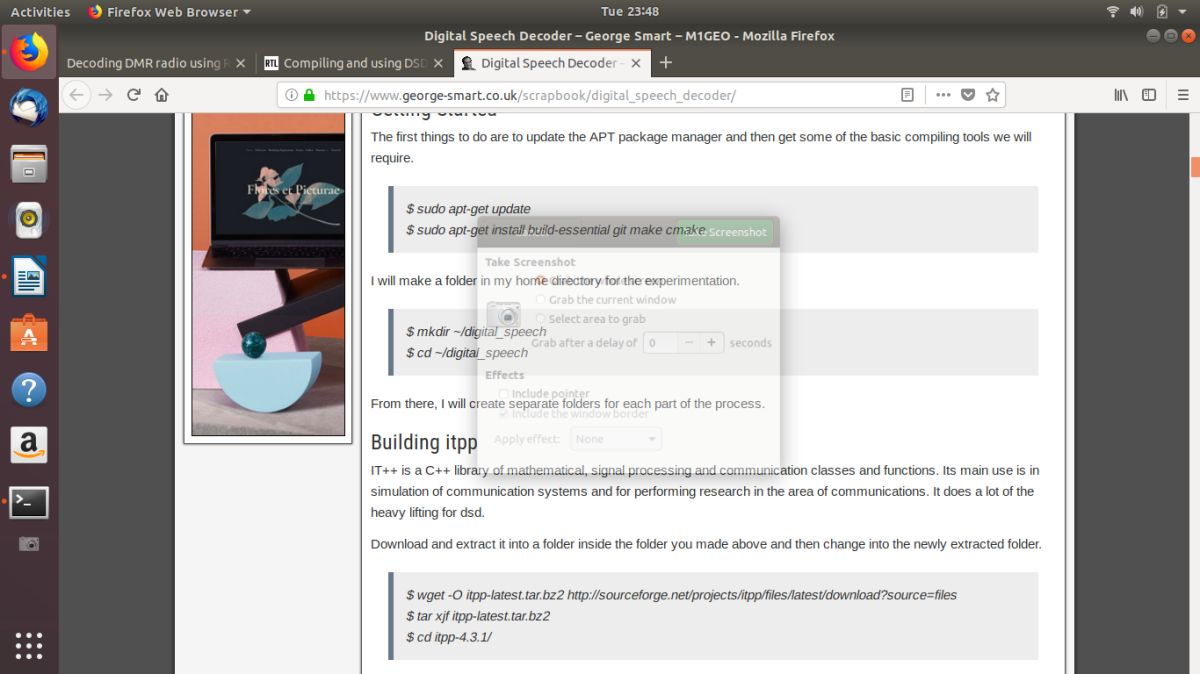Choose Select area to grab option
This screenshot has height=674, width=1200.
click(591, 319)
